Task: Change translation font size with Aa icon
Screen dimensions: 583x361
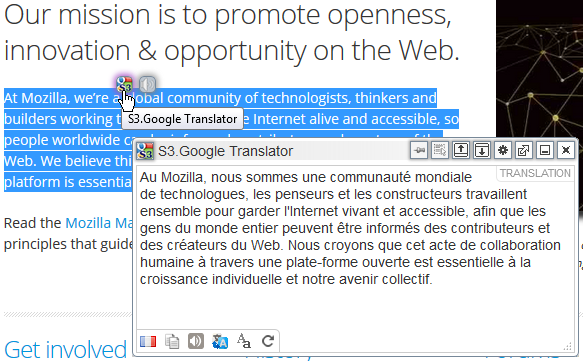Action: point(244,341)
